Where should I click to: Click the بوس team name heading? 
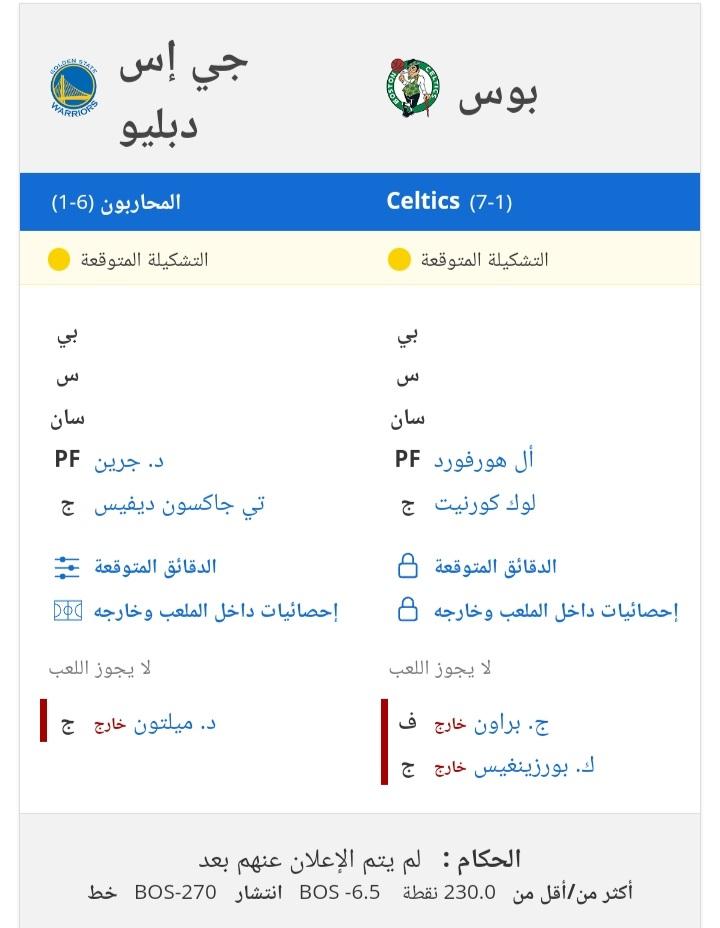tap(498, 96)
